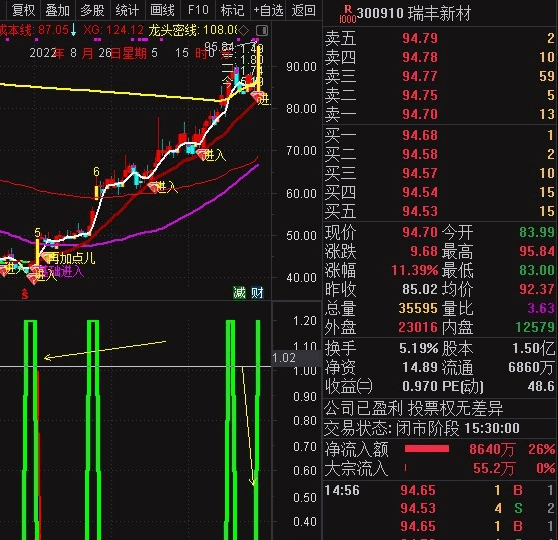Click the blue 财 finance icon
The image size is (558, 540).
257,293
